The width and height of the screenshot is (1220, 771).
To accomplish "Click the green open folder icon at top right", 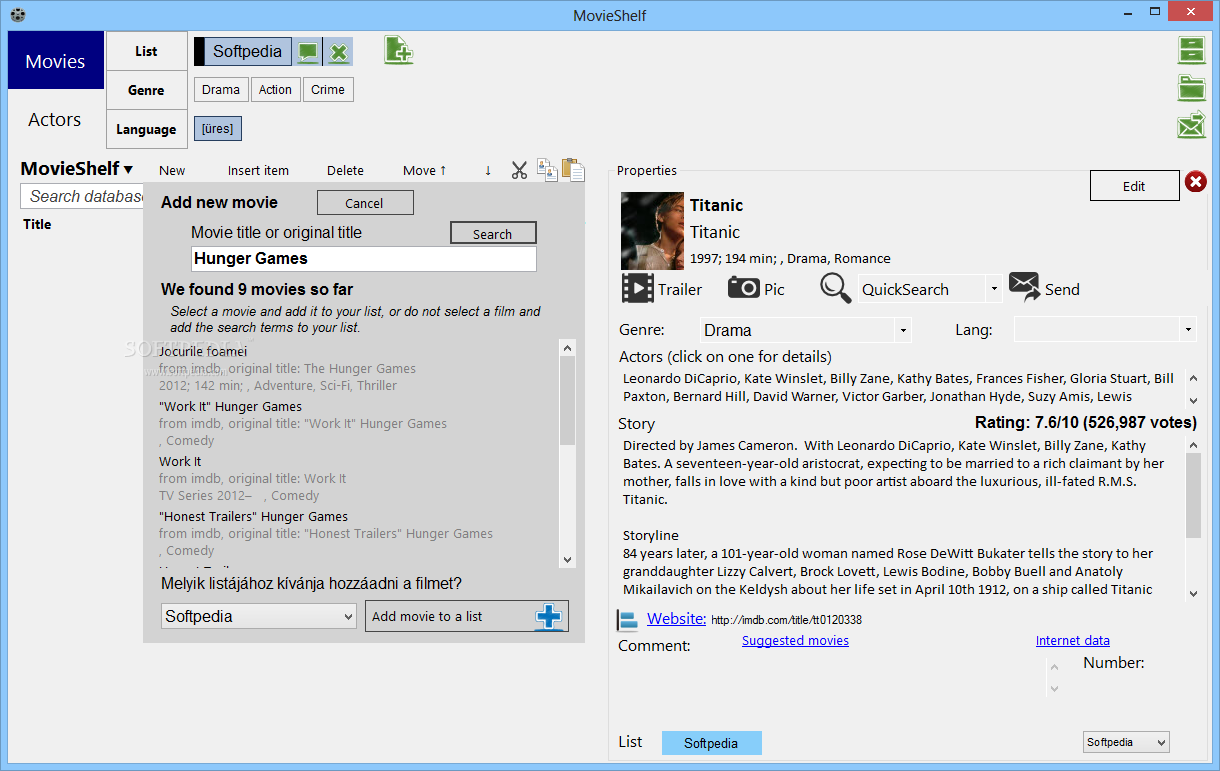I will click(x=1191, y=88).
